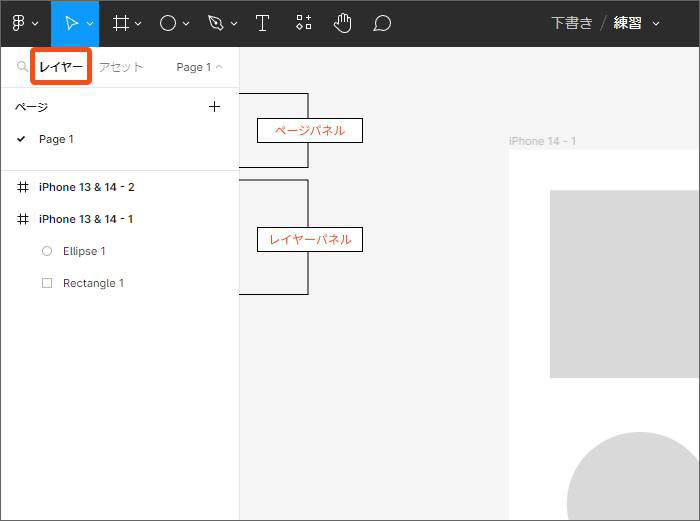
Task: Open the Figma main menu
Action: tap(24, 23)
